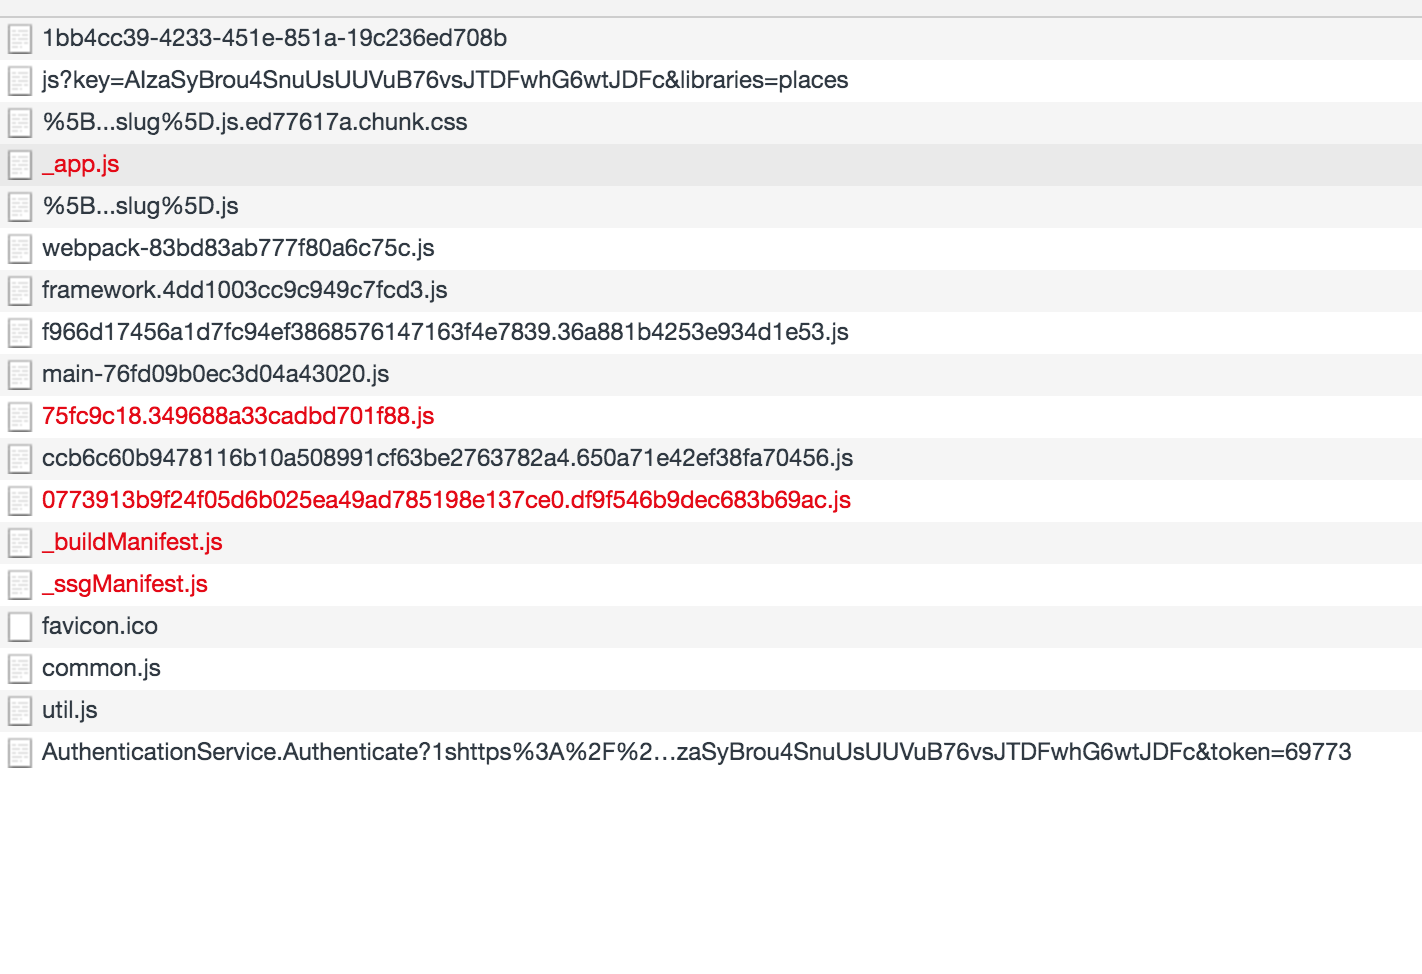Select framework.4dd1003cc9c949c7fcd3.js request
Viewport: 1422px width, 974px height.
click(x=711, y=291)
